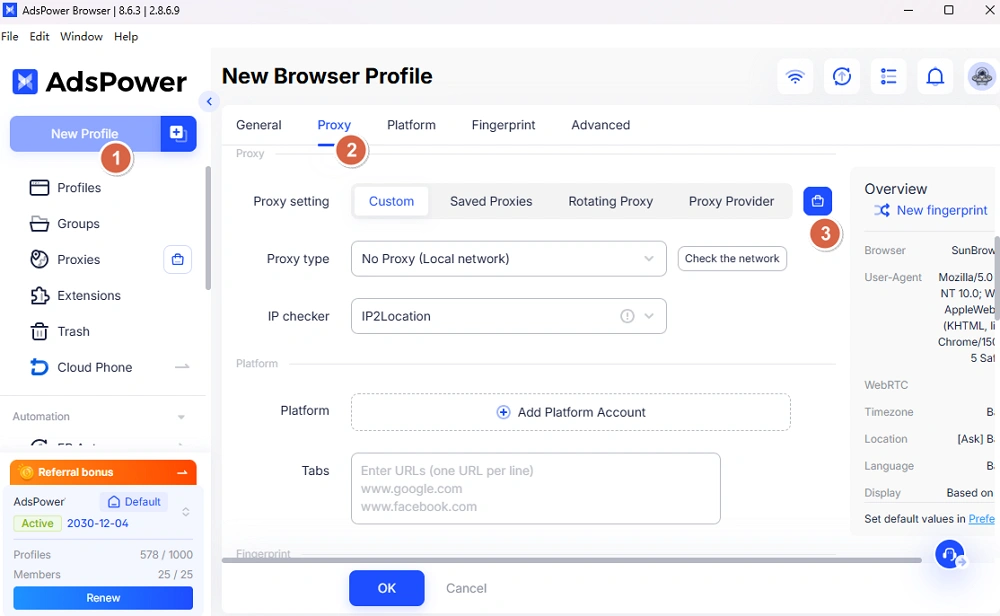Open Extensions in the sidebar
This screenshot has width=1000, height=616.
tap(89, 295)
